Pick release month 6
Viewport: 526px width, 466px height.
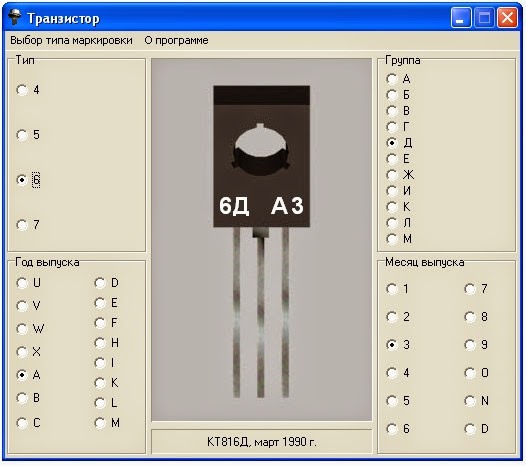pyautogui.click(x=392, y=429)
